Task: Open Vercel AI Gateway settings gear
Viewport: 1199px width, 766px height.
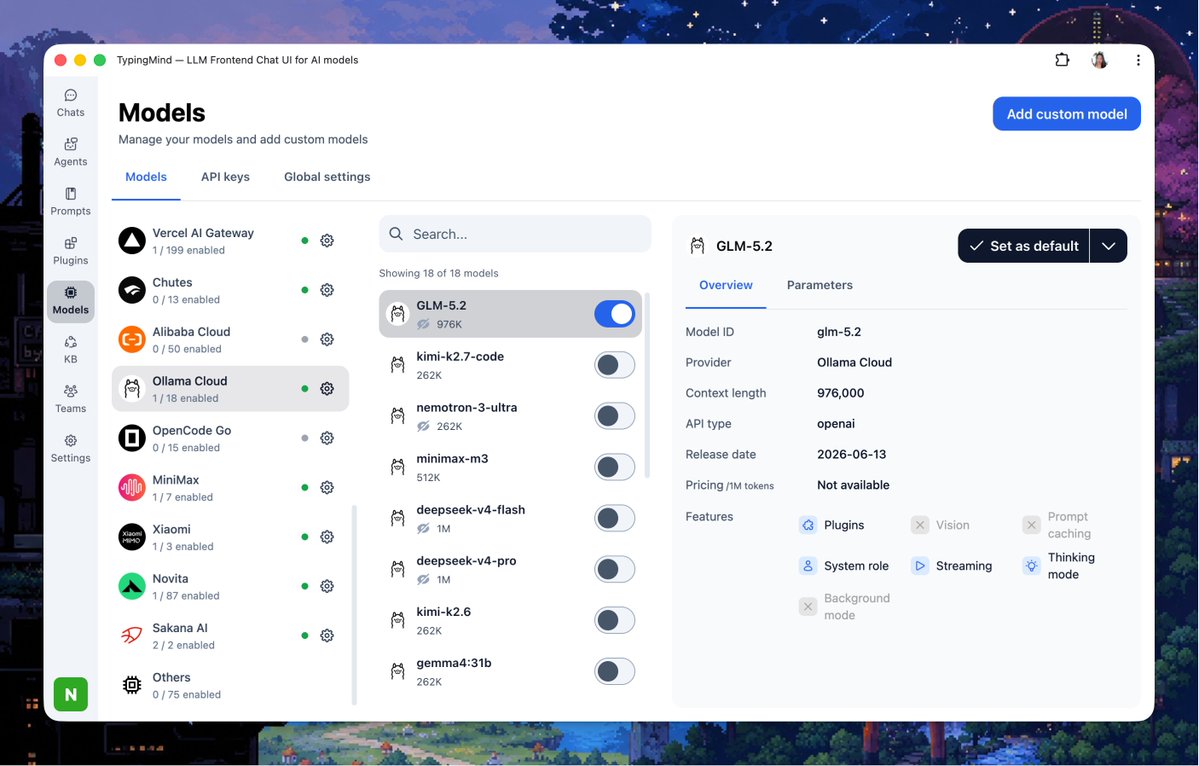Action: click(x=327, y=240)
